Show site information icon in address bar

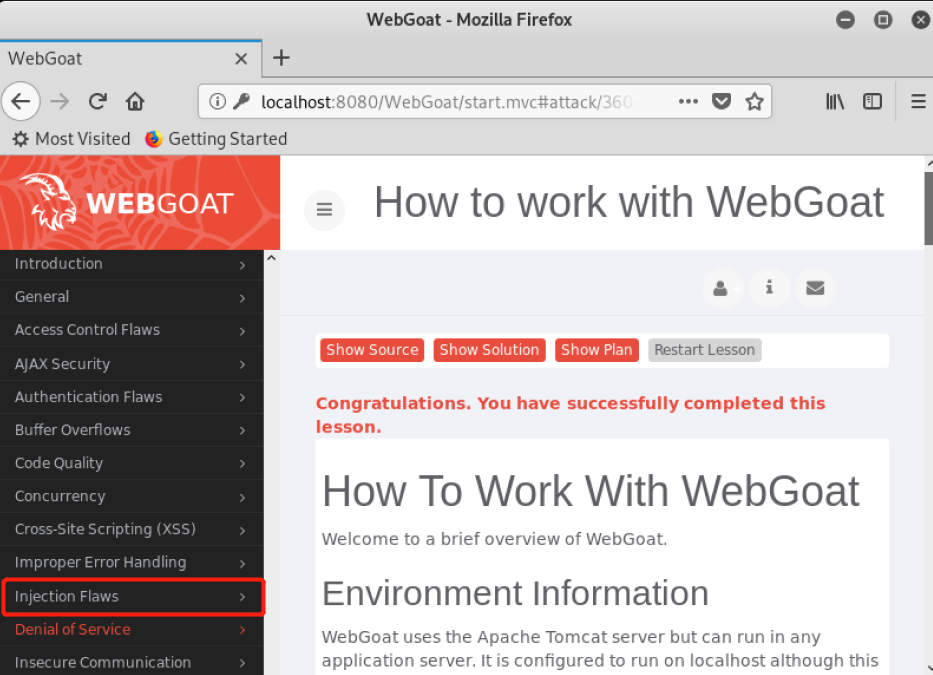(218, 102)
